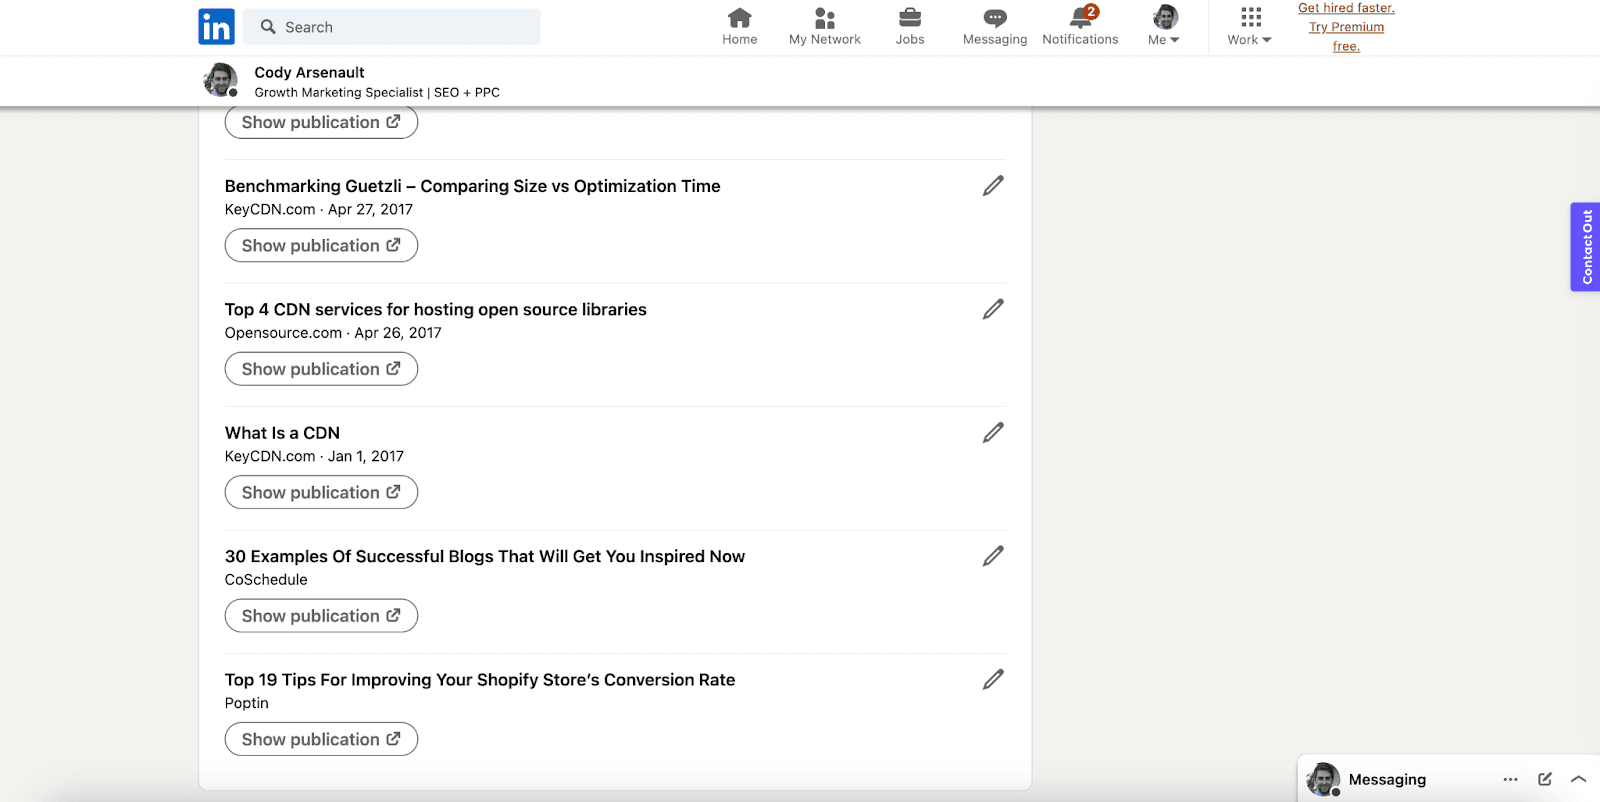Open the Contact Out side tab
The image size is (1600, 802).
(1585, 247)
